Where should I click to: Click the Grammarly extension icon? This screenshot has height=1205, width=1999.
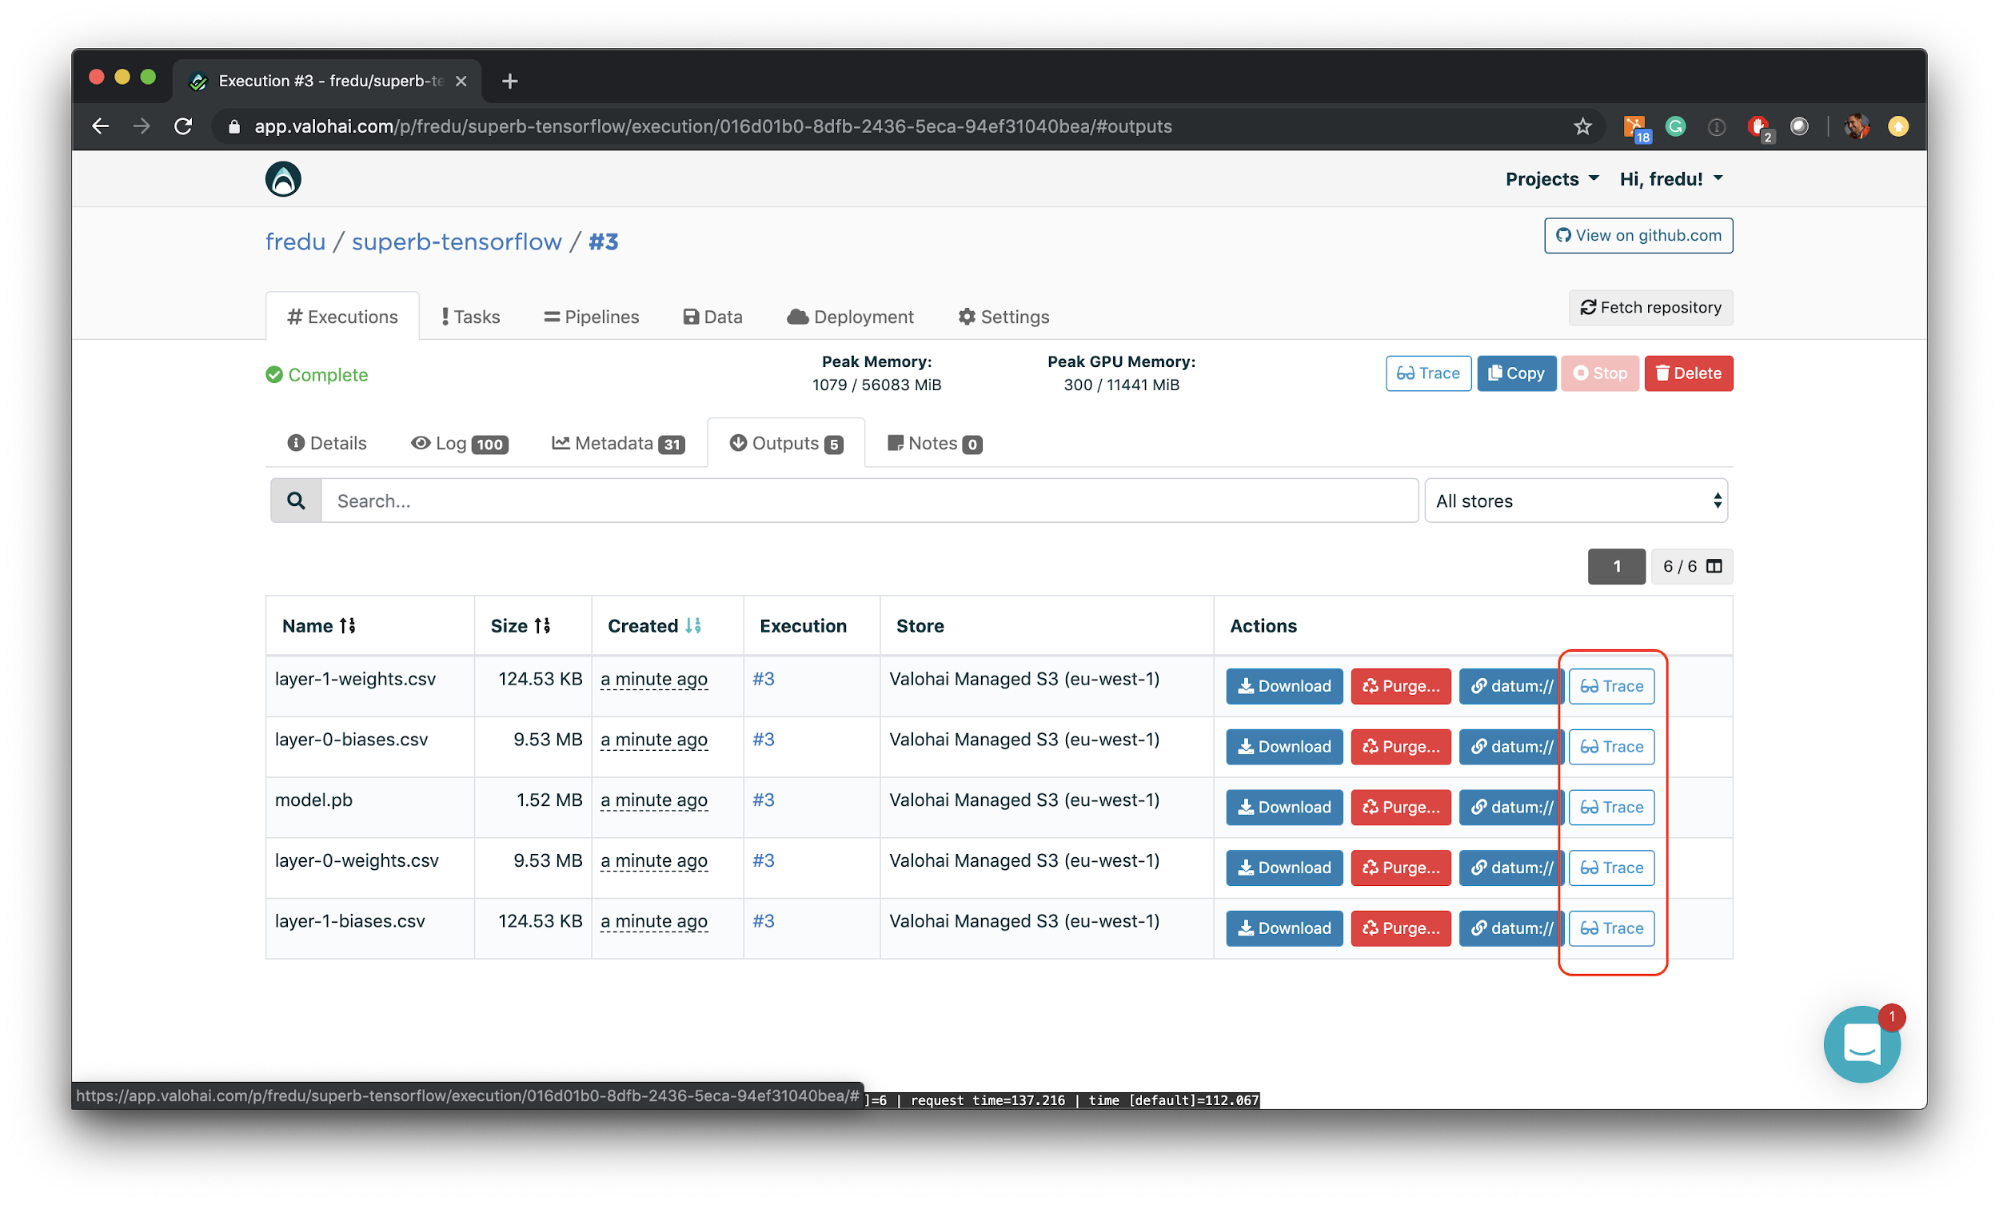(x=1676, y=126)
